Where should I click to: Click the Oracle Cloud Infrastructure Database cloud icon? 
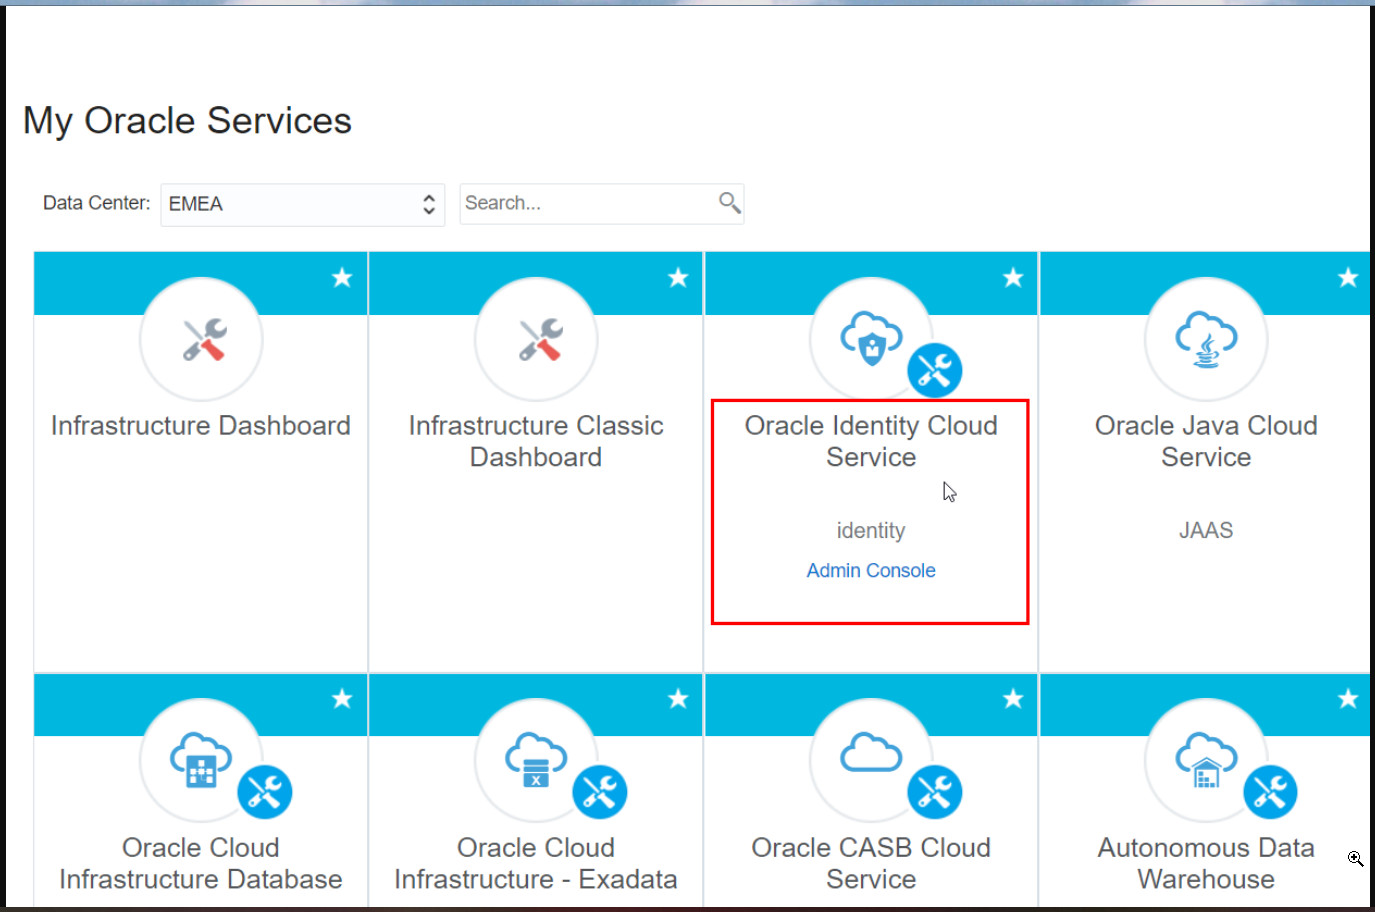point(201,760)
